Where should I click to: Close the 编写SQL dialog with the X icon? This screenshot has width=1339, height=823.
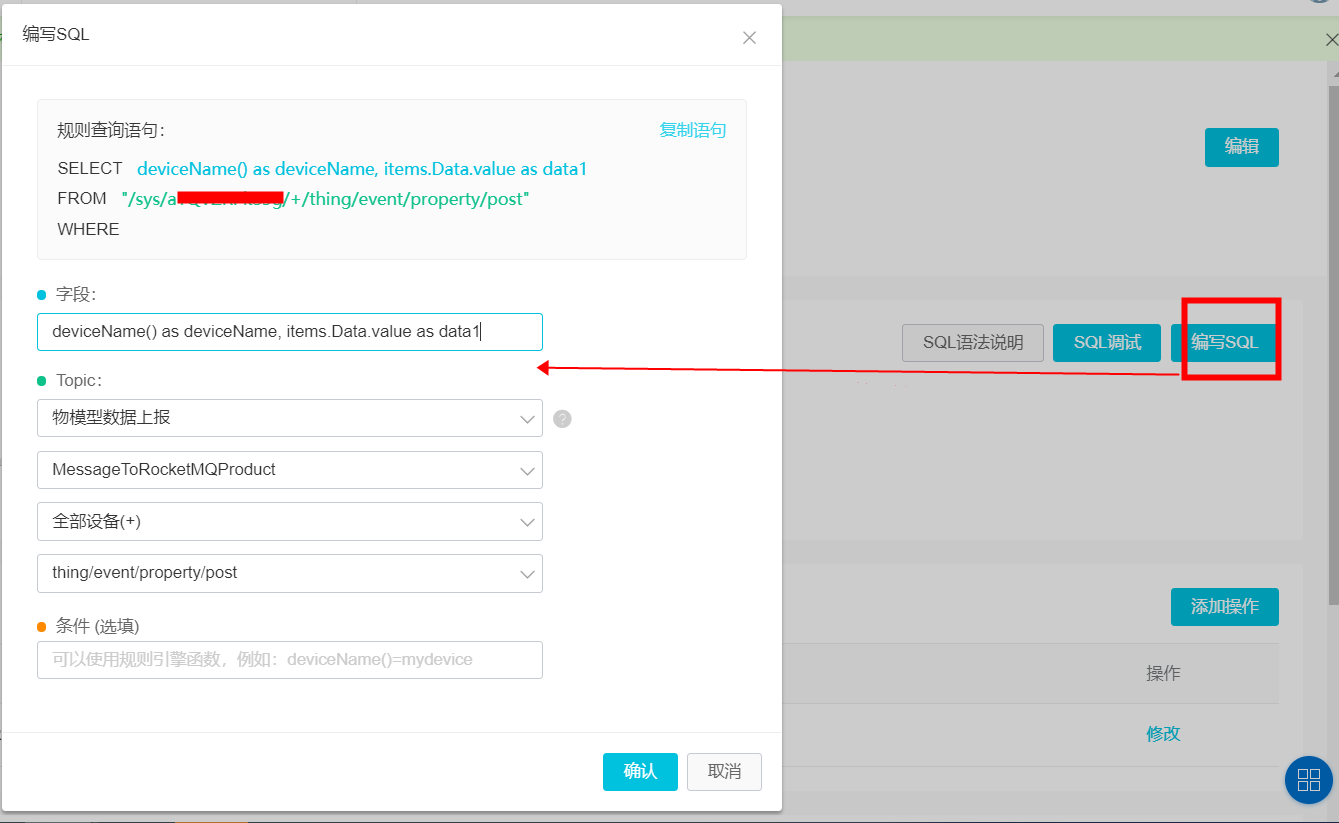tap(749, 38)
